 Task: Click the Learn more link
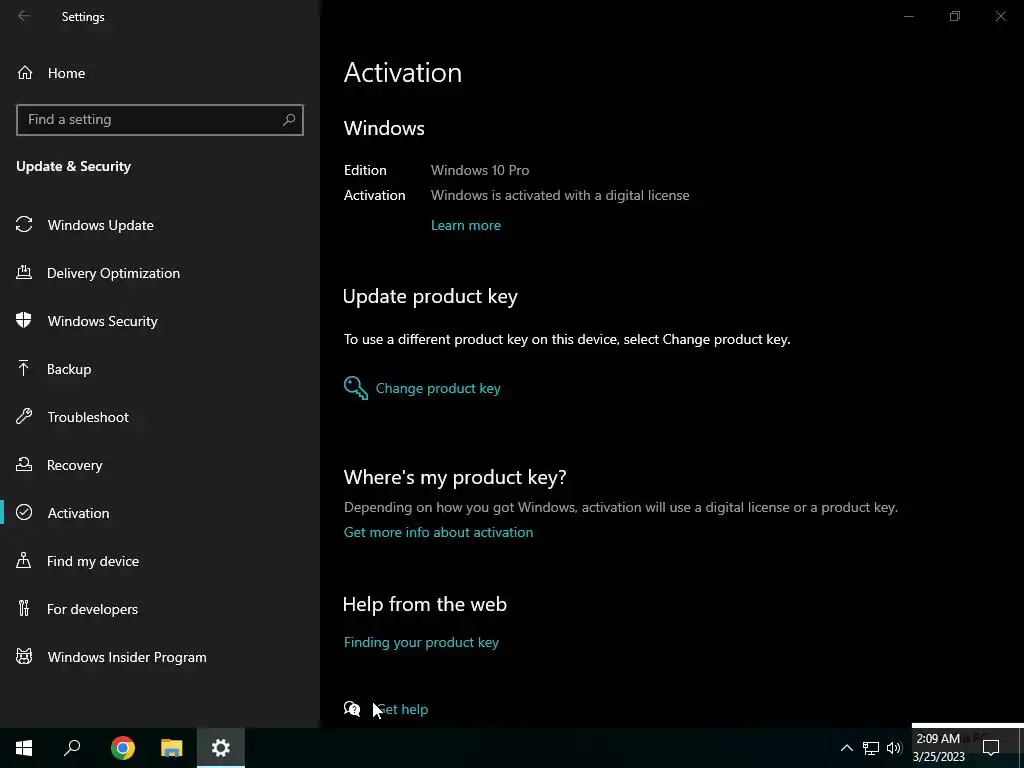click(x=466, y=225)
